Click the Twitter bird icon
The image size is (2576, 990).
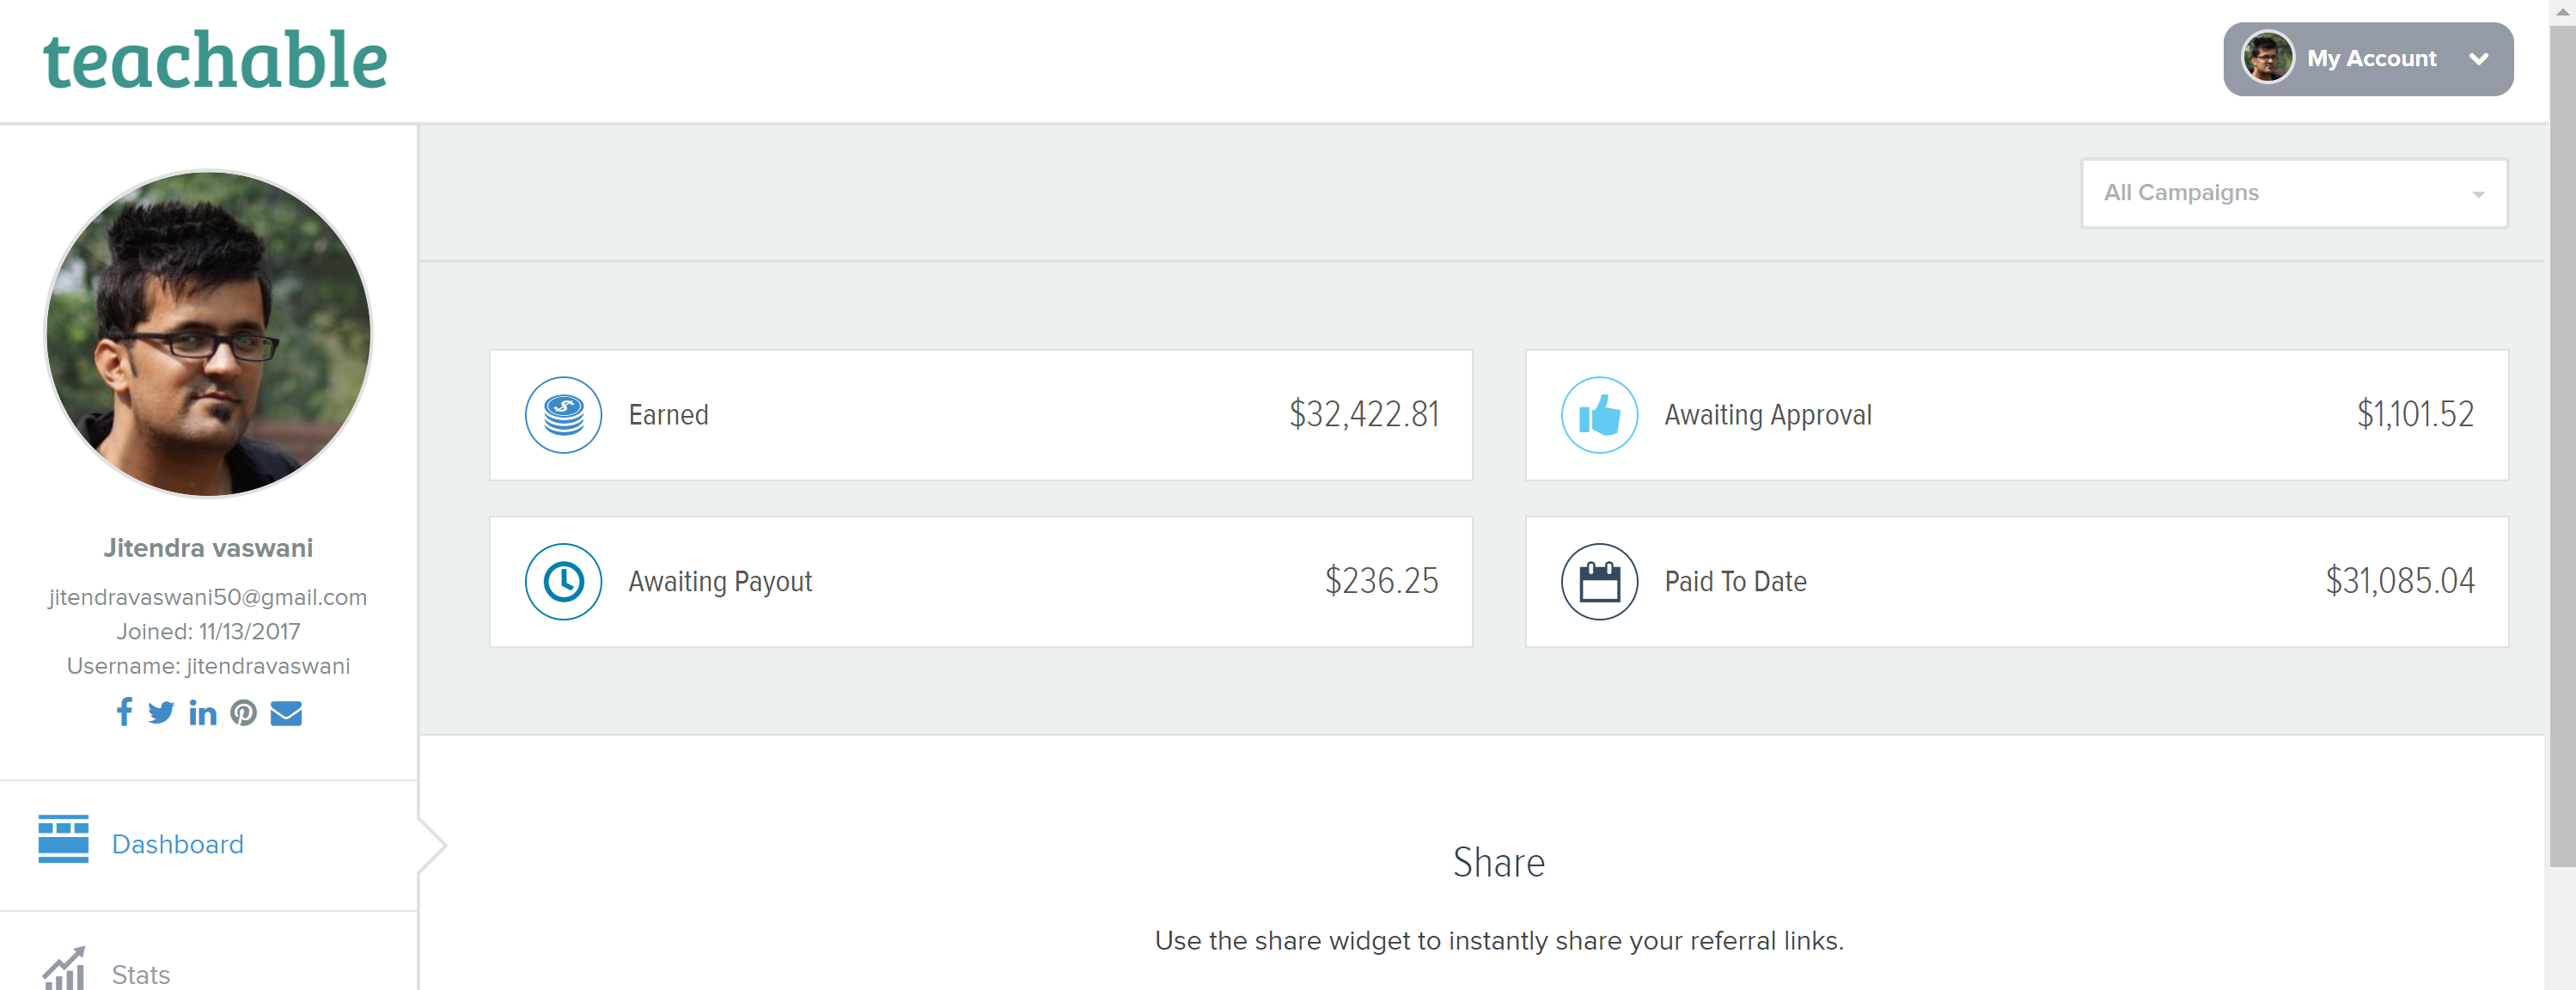161,712
